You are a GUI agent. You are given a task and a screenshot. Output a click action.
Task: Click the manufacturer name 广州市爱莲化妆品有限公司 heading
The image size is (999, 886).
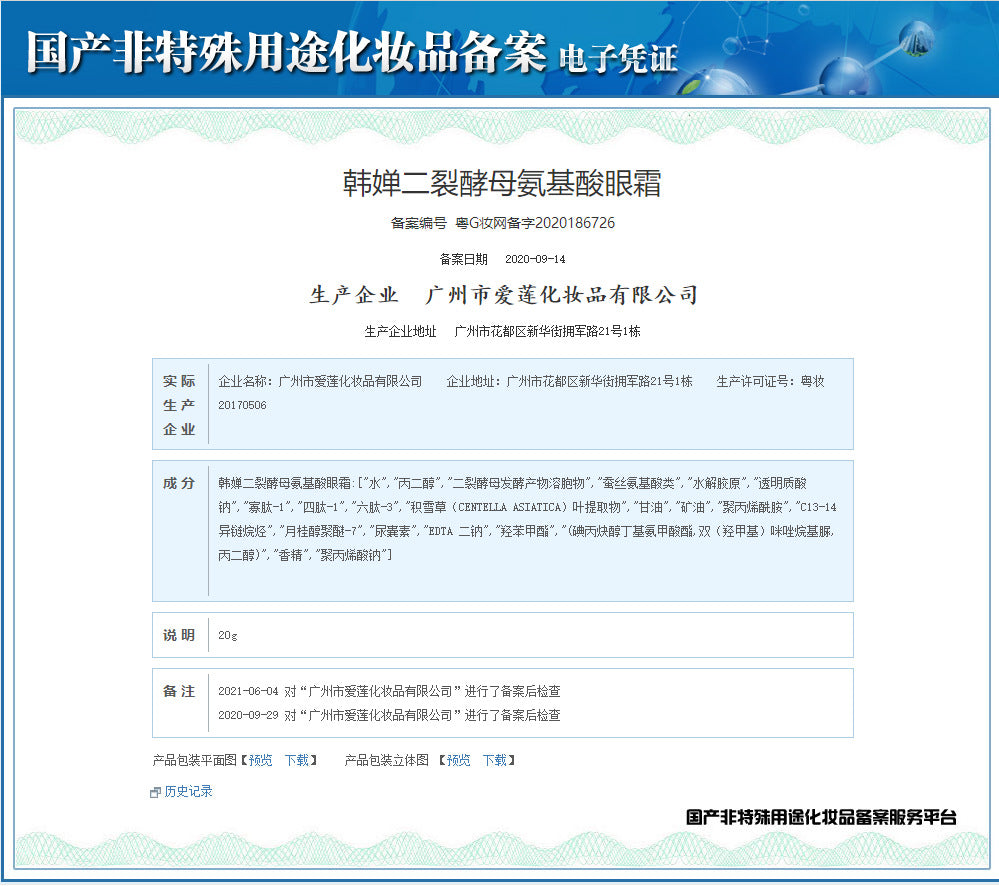coord(561,295)
